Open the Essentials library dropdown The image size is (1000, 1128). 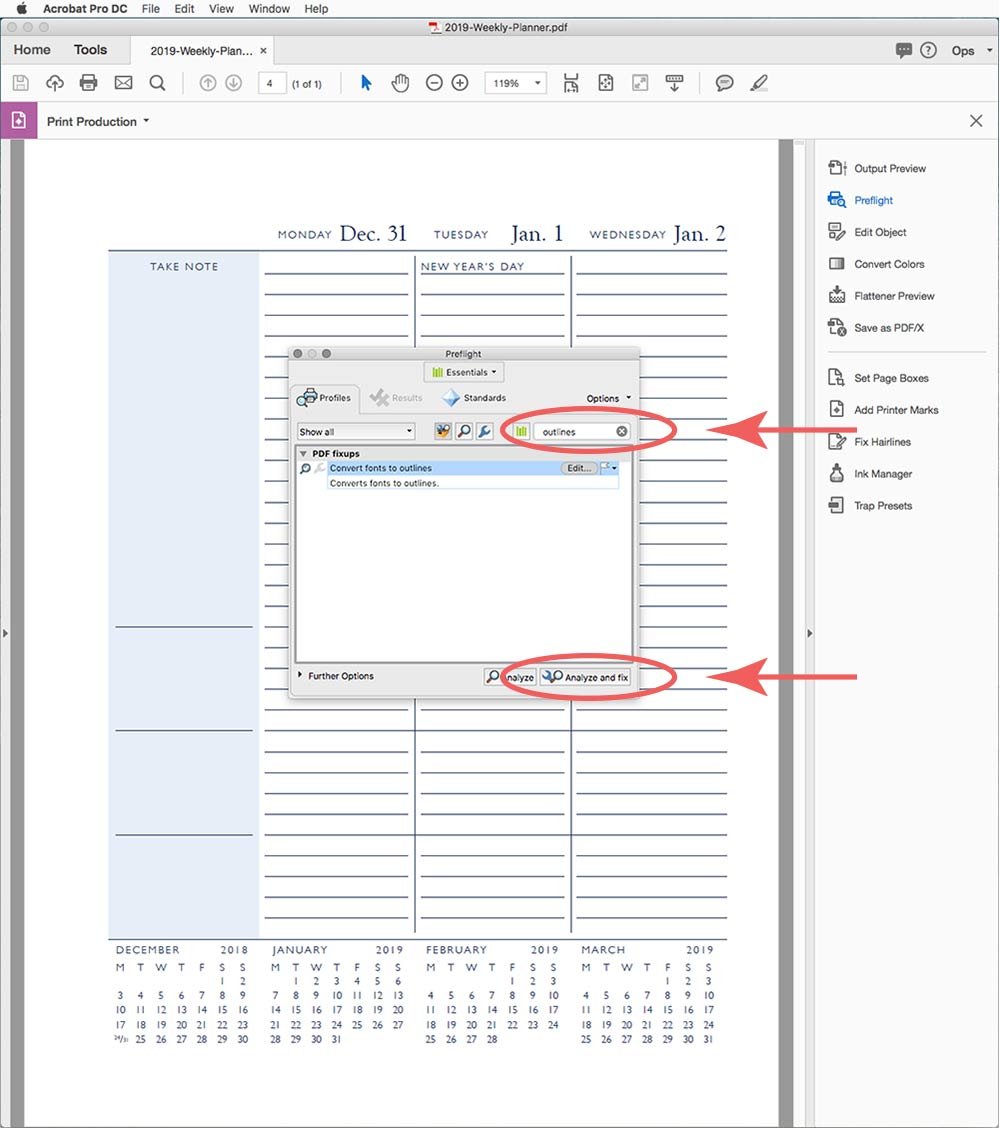[x=463, y=371]
